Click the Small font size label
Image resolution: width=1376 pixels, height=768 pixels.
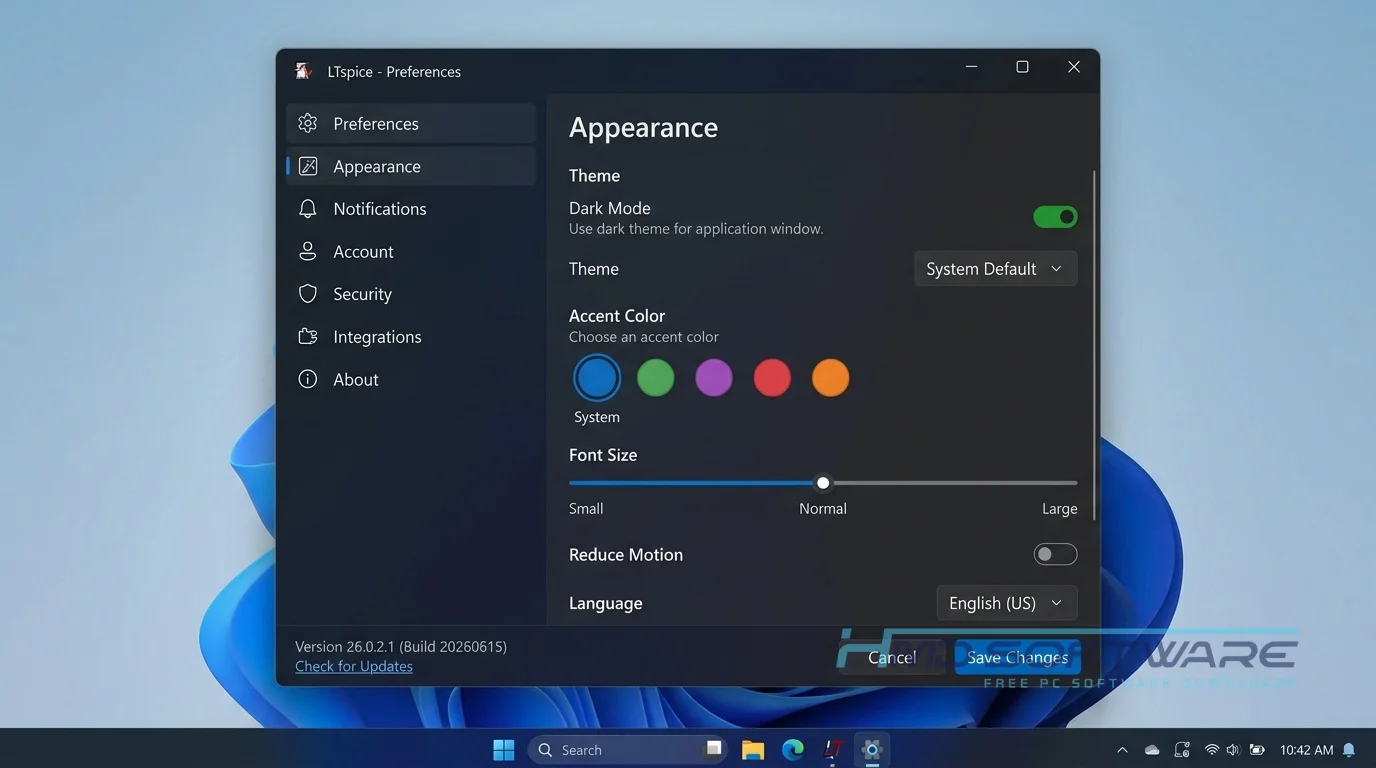click(x=586, y=508)
